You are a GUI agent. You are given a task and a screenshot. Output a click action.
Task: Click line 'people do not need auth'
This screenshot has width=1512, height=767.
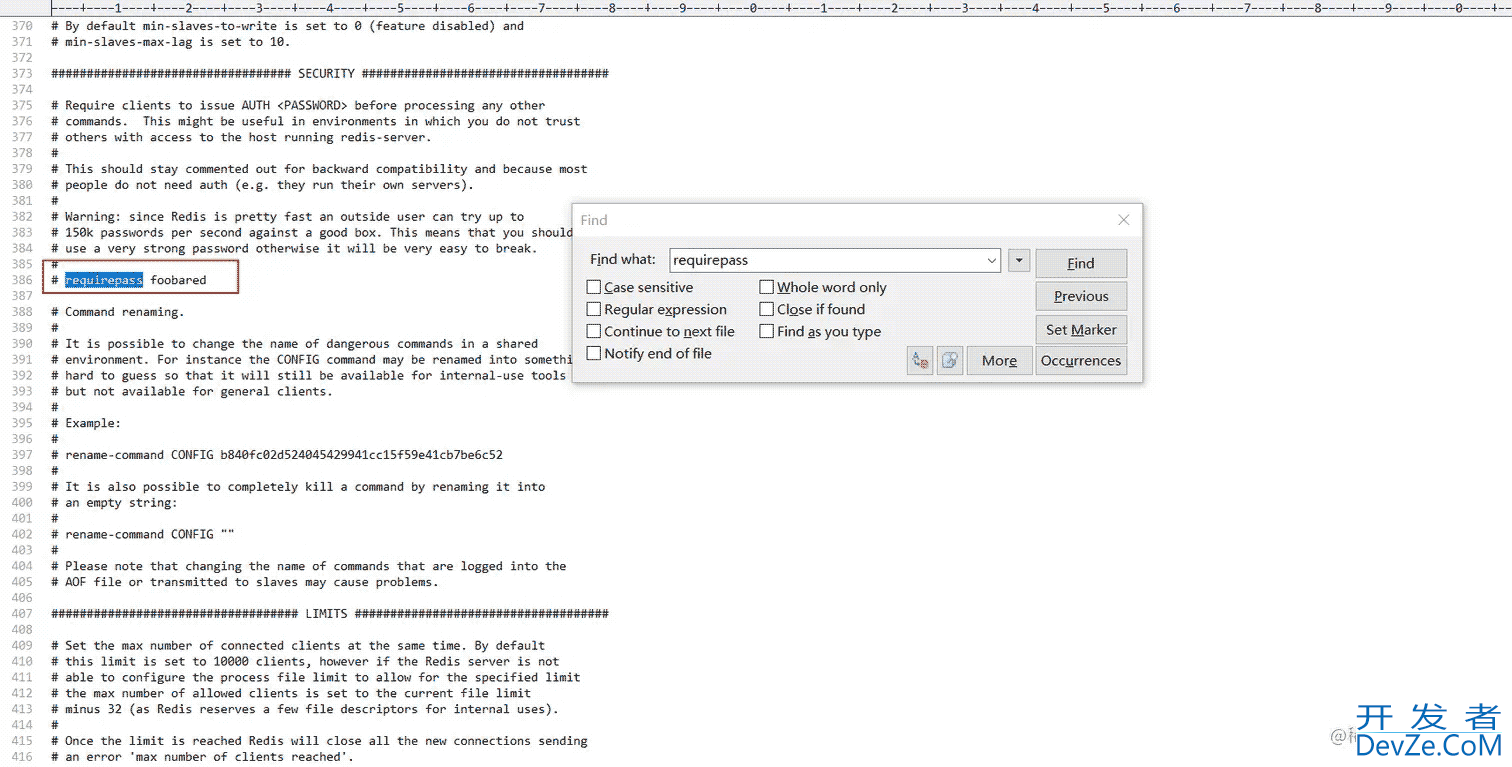click(262, 185)
